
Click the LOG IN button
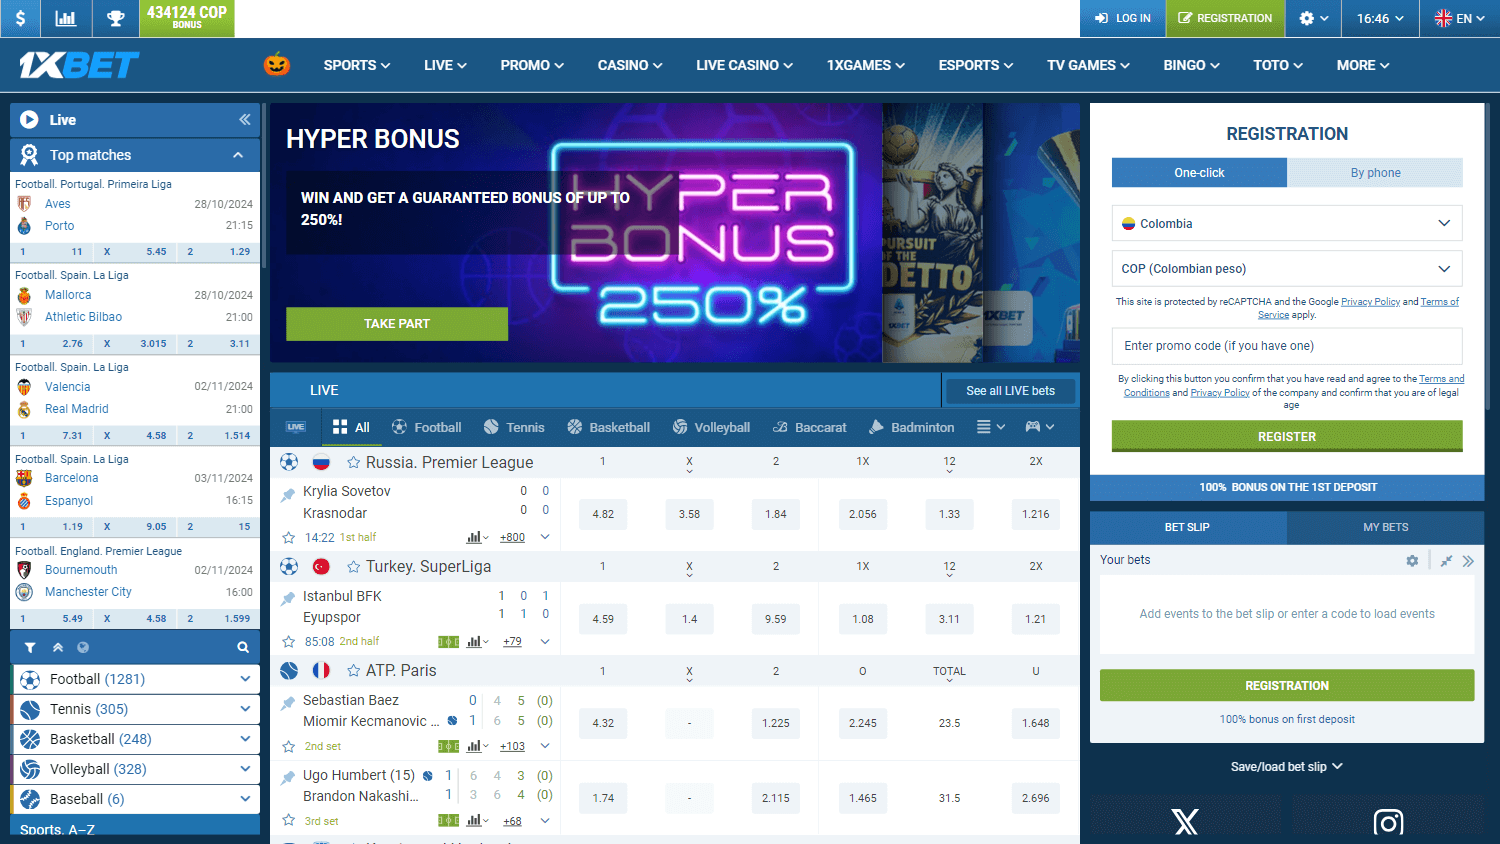tap(1123, 18)
